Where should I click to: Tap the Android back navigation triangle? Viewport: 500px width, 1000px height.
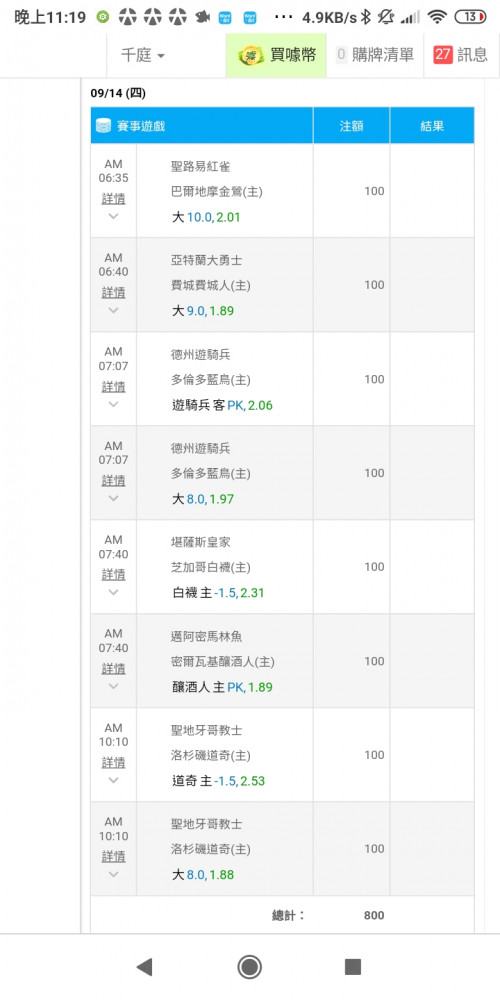click(x=145, y=967)
